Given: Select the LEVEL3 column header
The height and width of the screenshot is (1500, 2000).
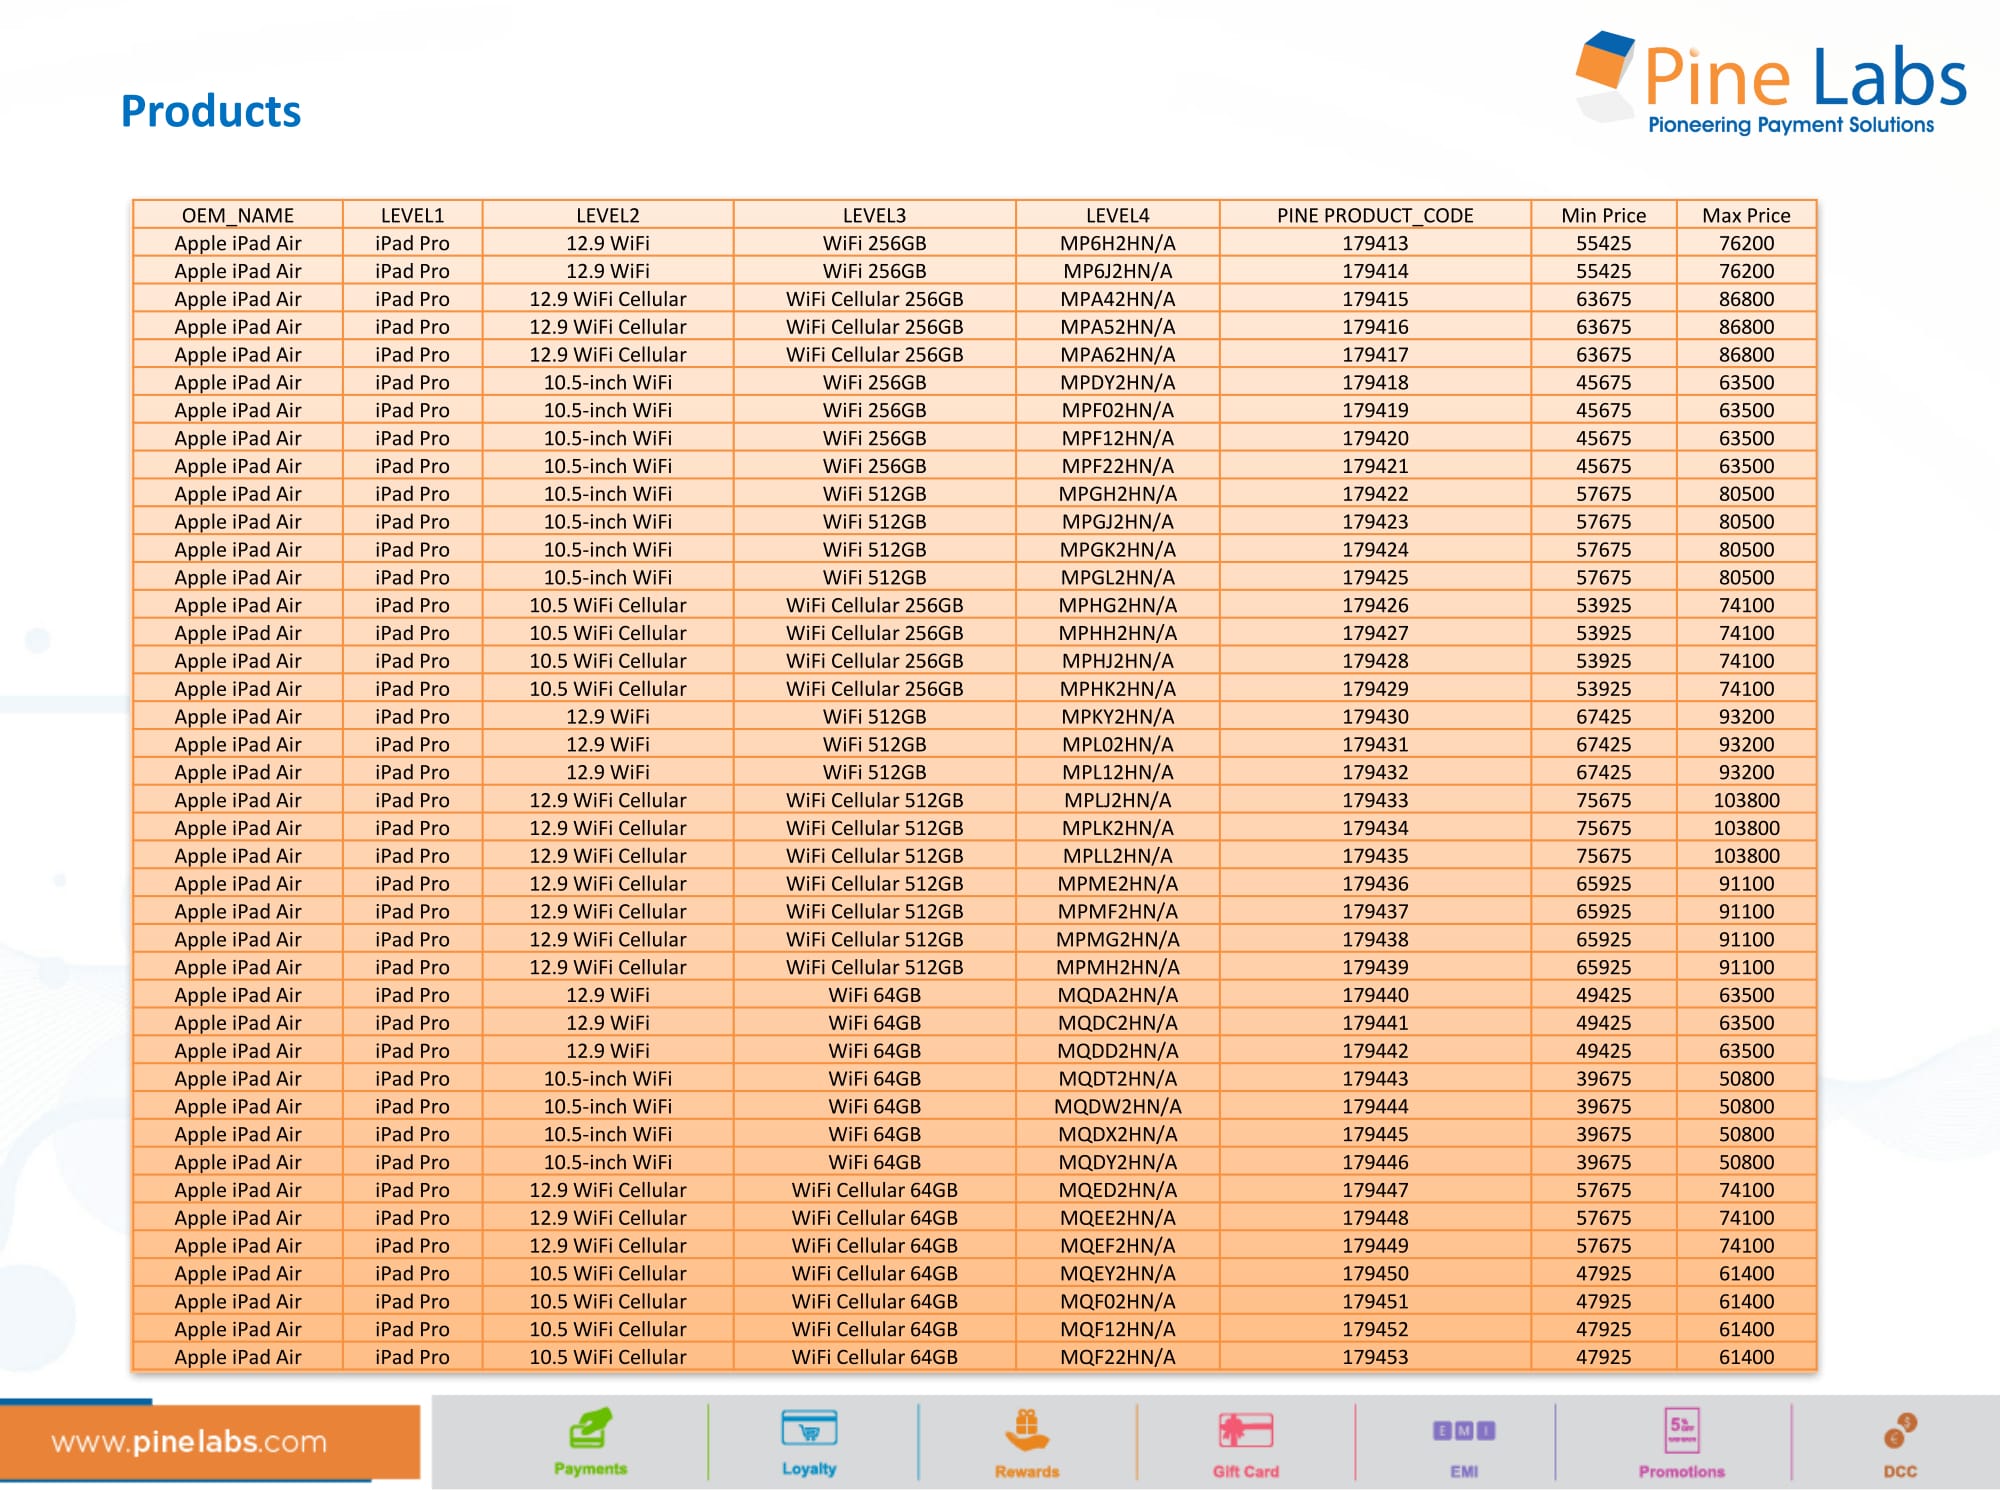Looking at the screenshot, I should coord(874,215).
